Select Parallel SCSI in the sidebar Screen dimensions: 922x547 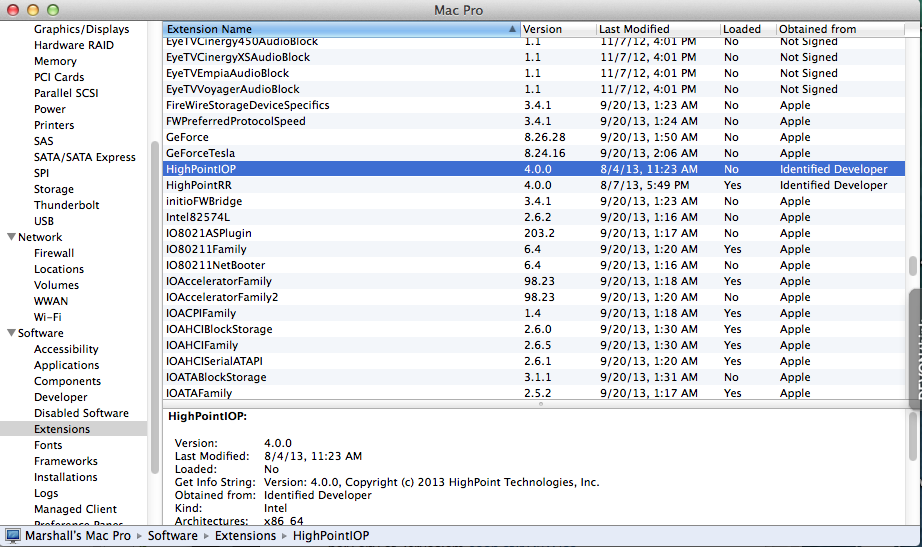66,93
